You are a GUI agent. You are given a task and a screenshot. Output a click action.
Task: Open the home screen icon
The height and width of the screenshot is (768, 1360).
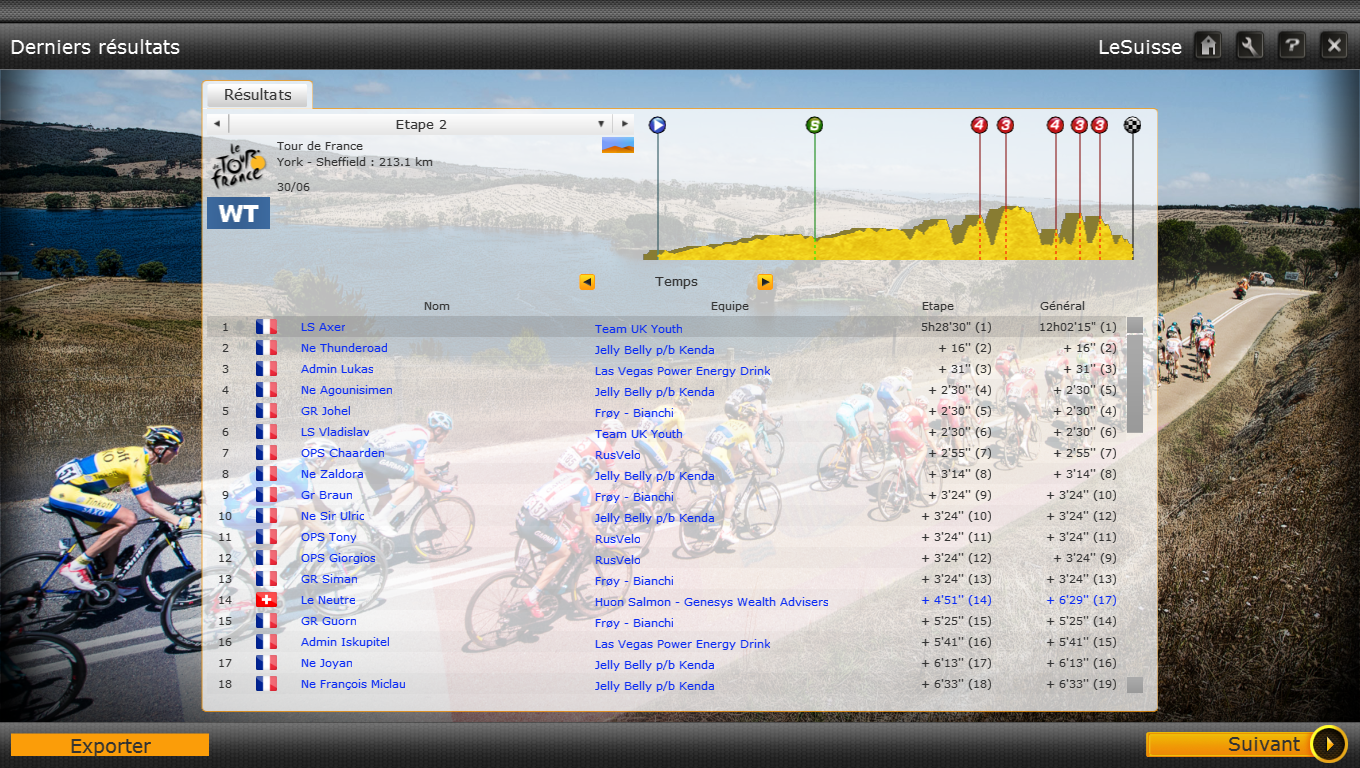click(1208, 46)
